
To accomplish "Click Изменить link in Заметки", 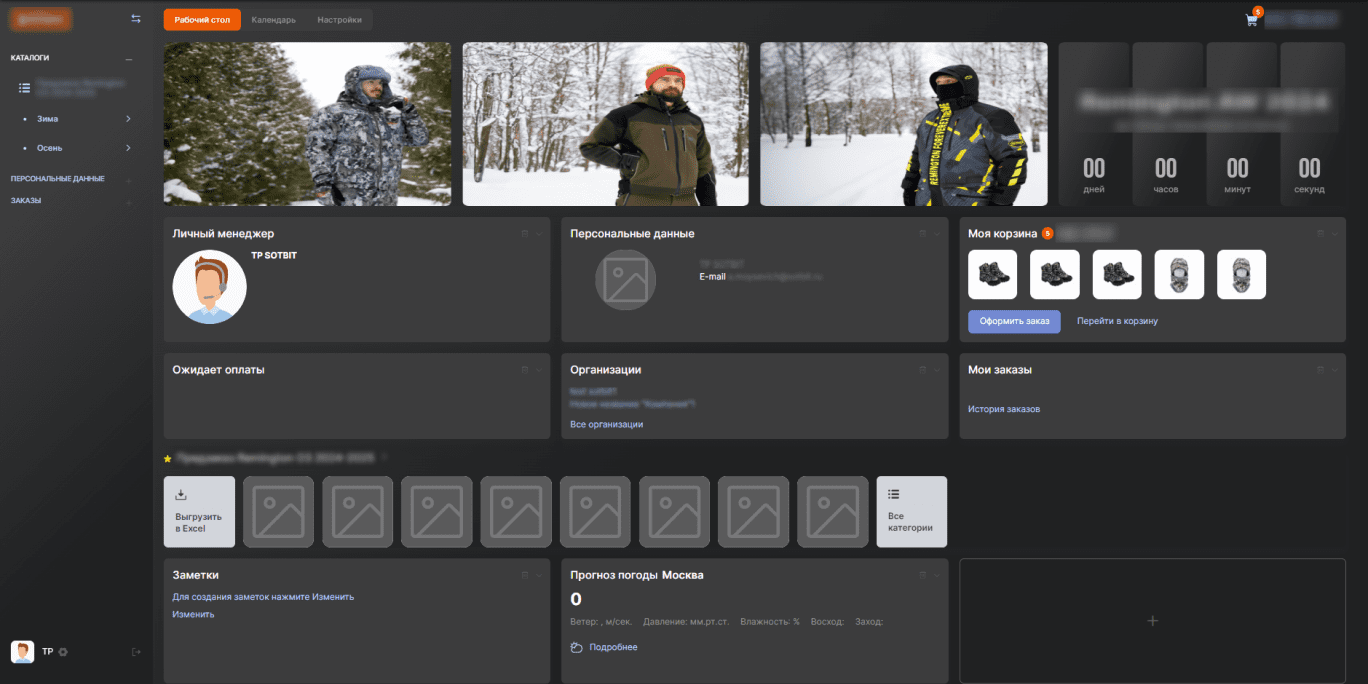I will pos(193,614).
